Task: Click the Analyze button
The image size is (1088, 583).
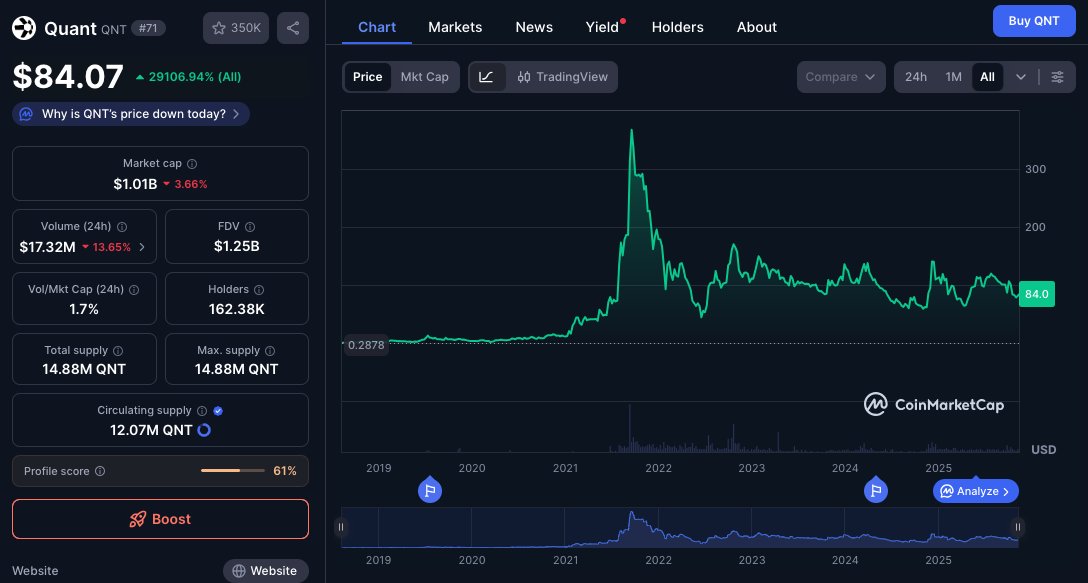Action: (x=976, y=491)
